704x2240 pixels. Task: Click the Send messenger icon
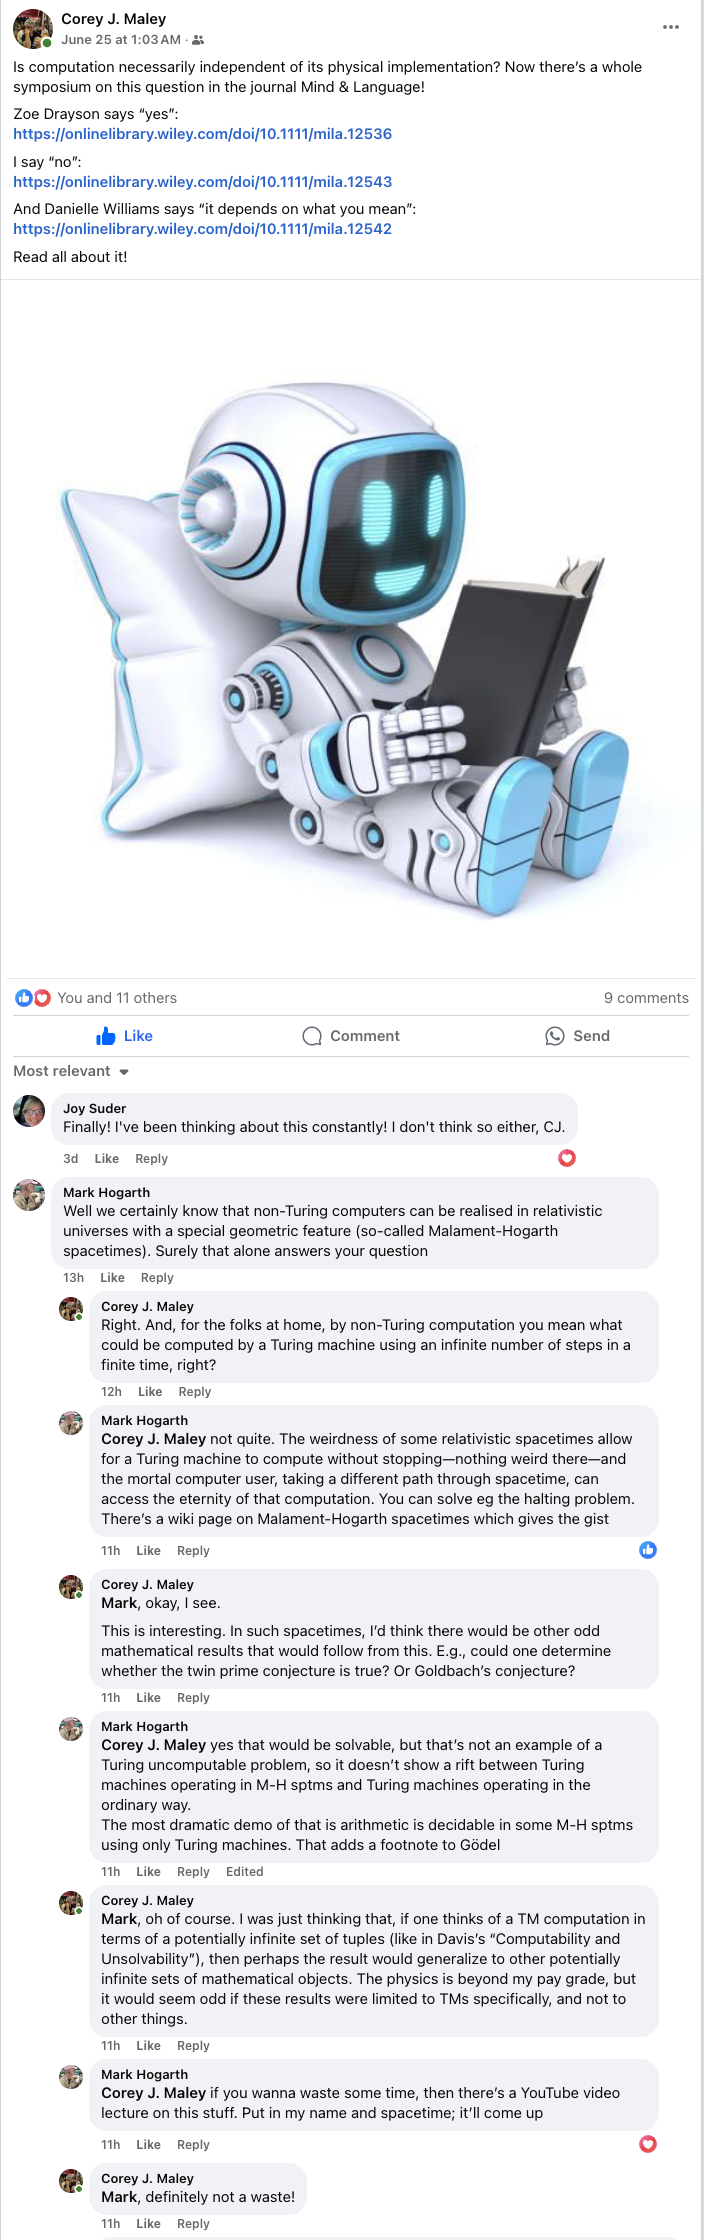(x=555, y=1036)
